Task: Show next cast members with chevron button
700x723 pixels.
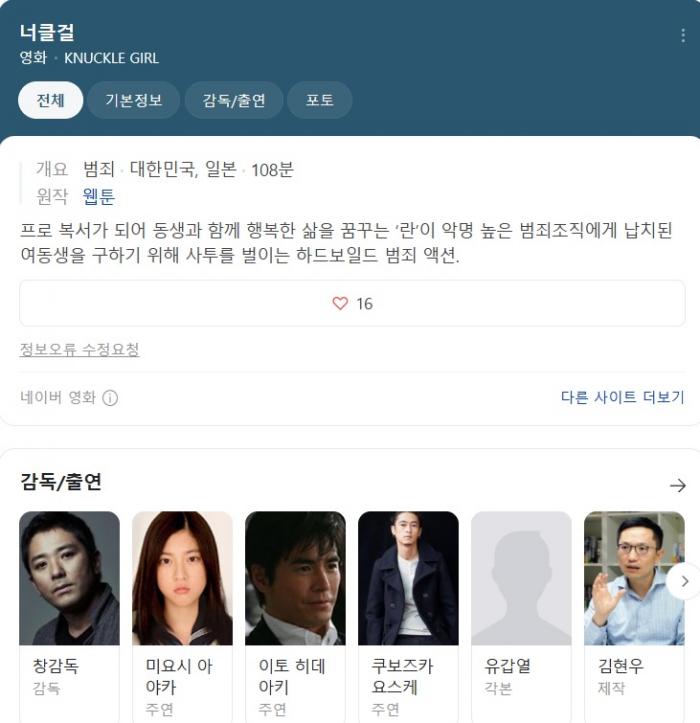Action: click(x=685, y=581)
